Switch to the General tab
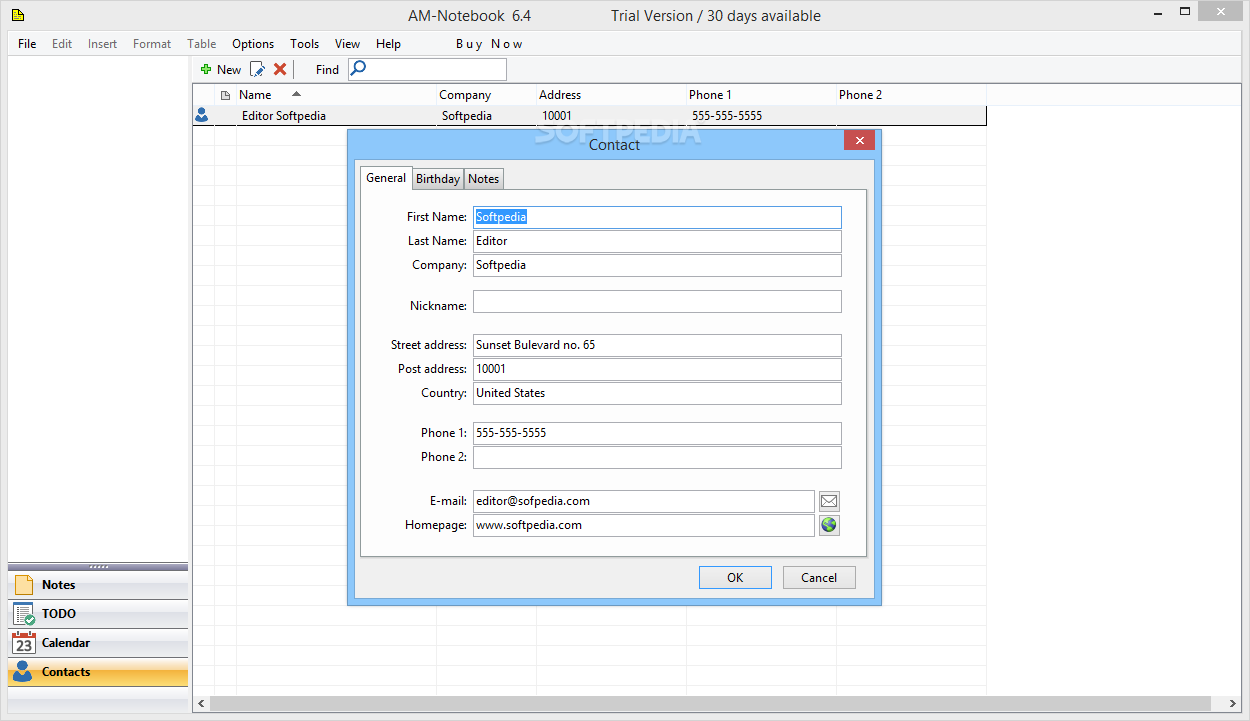This screenshot has width=1250, height=721. pos(386,178)
